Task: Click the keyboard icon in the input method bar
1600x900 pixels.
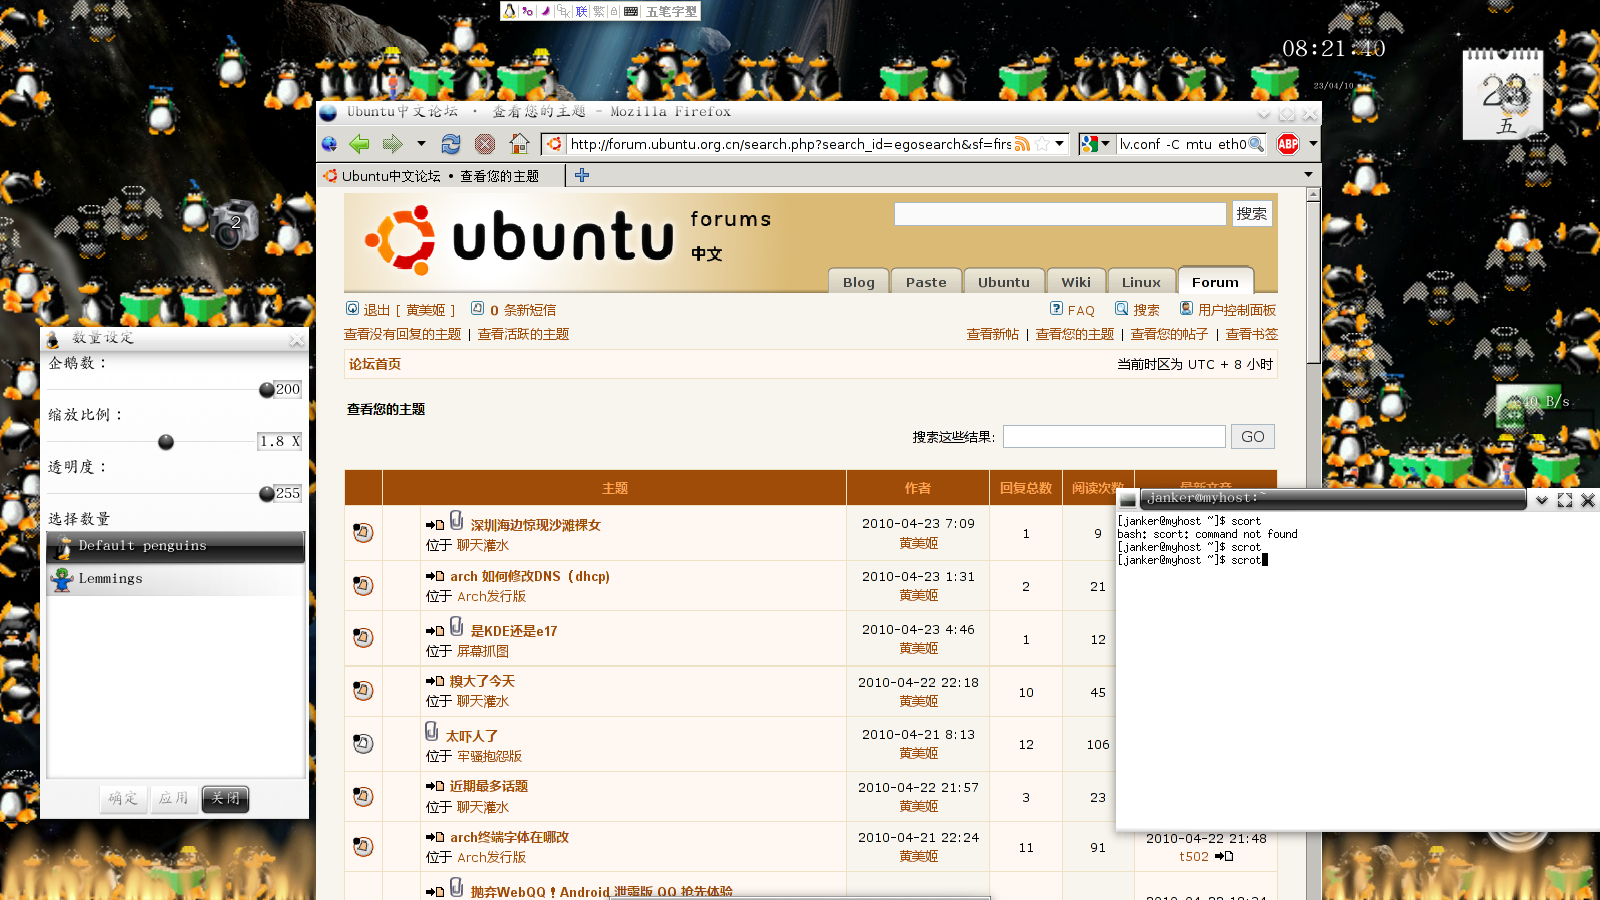Action: click(631, 11)
